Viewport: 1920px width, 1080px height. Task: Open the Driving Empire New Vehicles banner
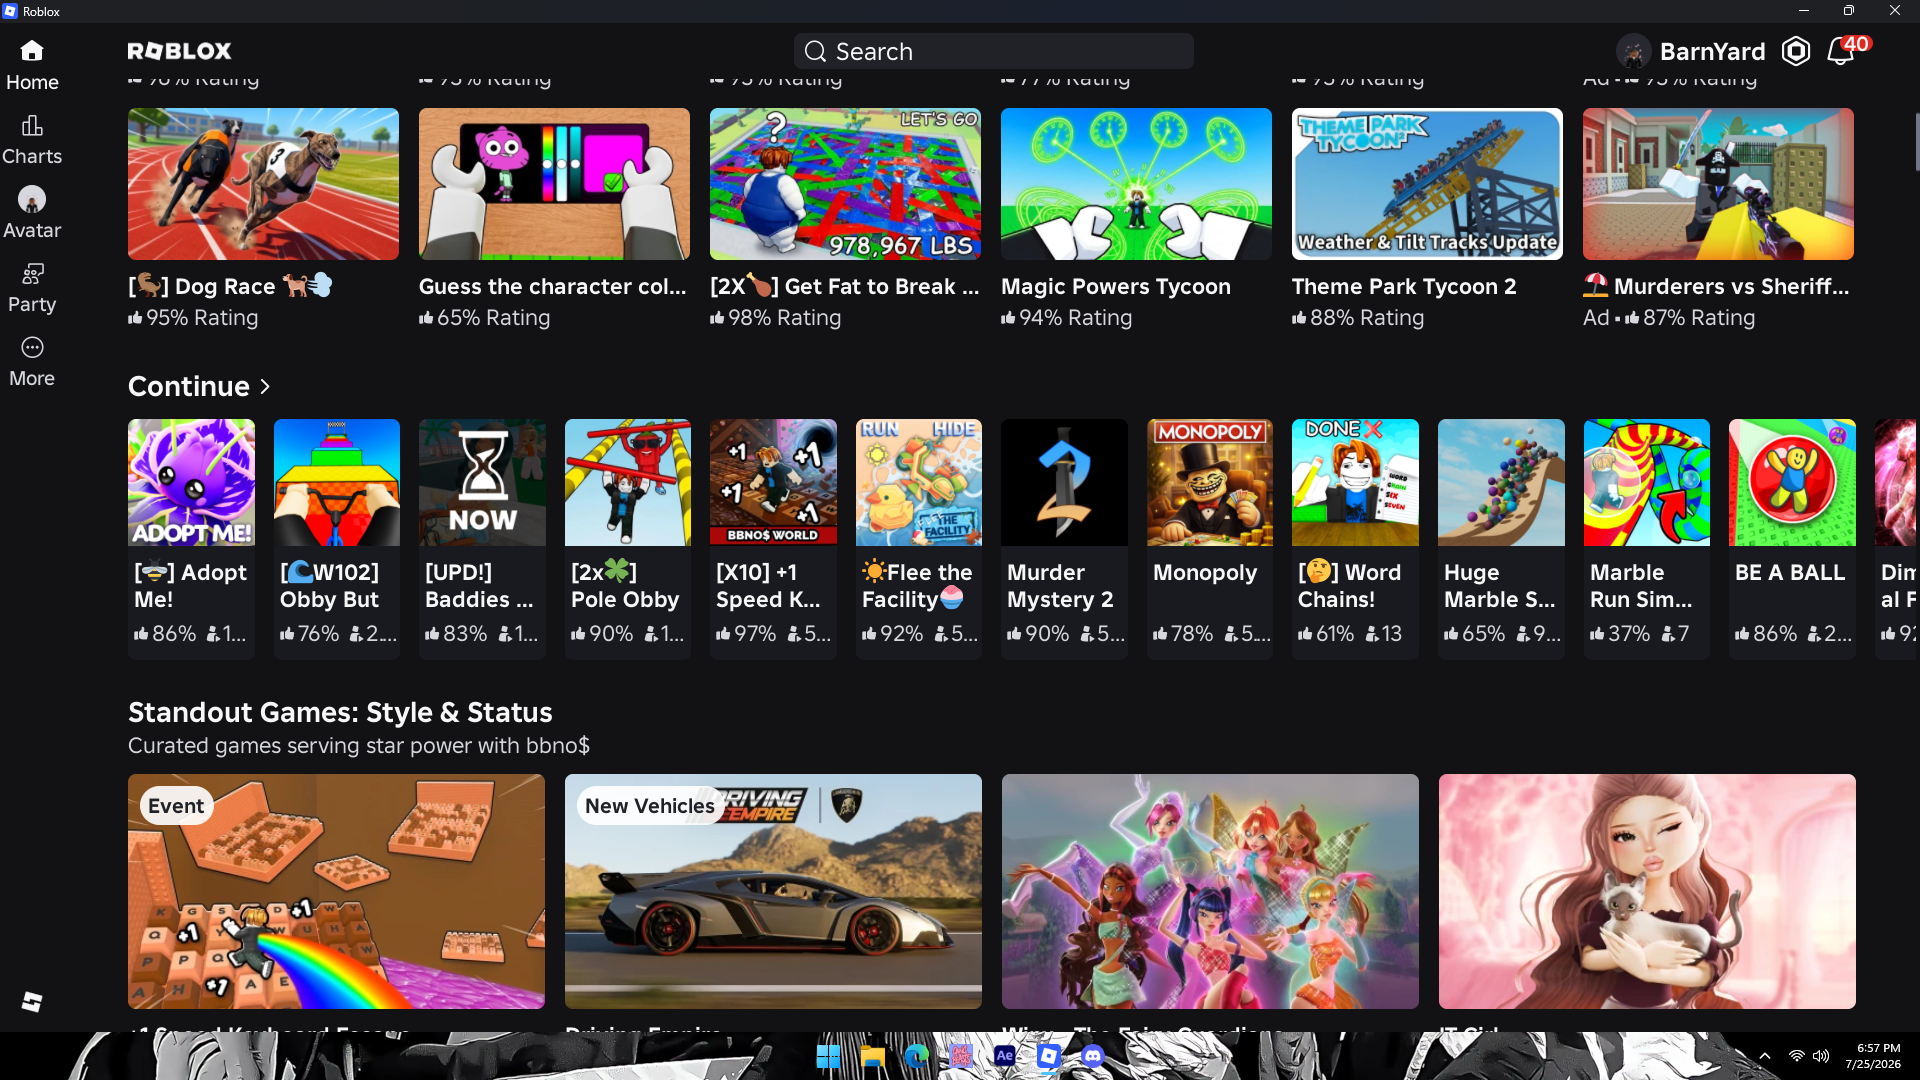click(773, 891)
